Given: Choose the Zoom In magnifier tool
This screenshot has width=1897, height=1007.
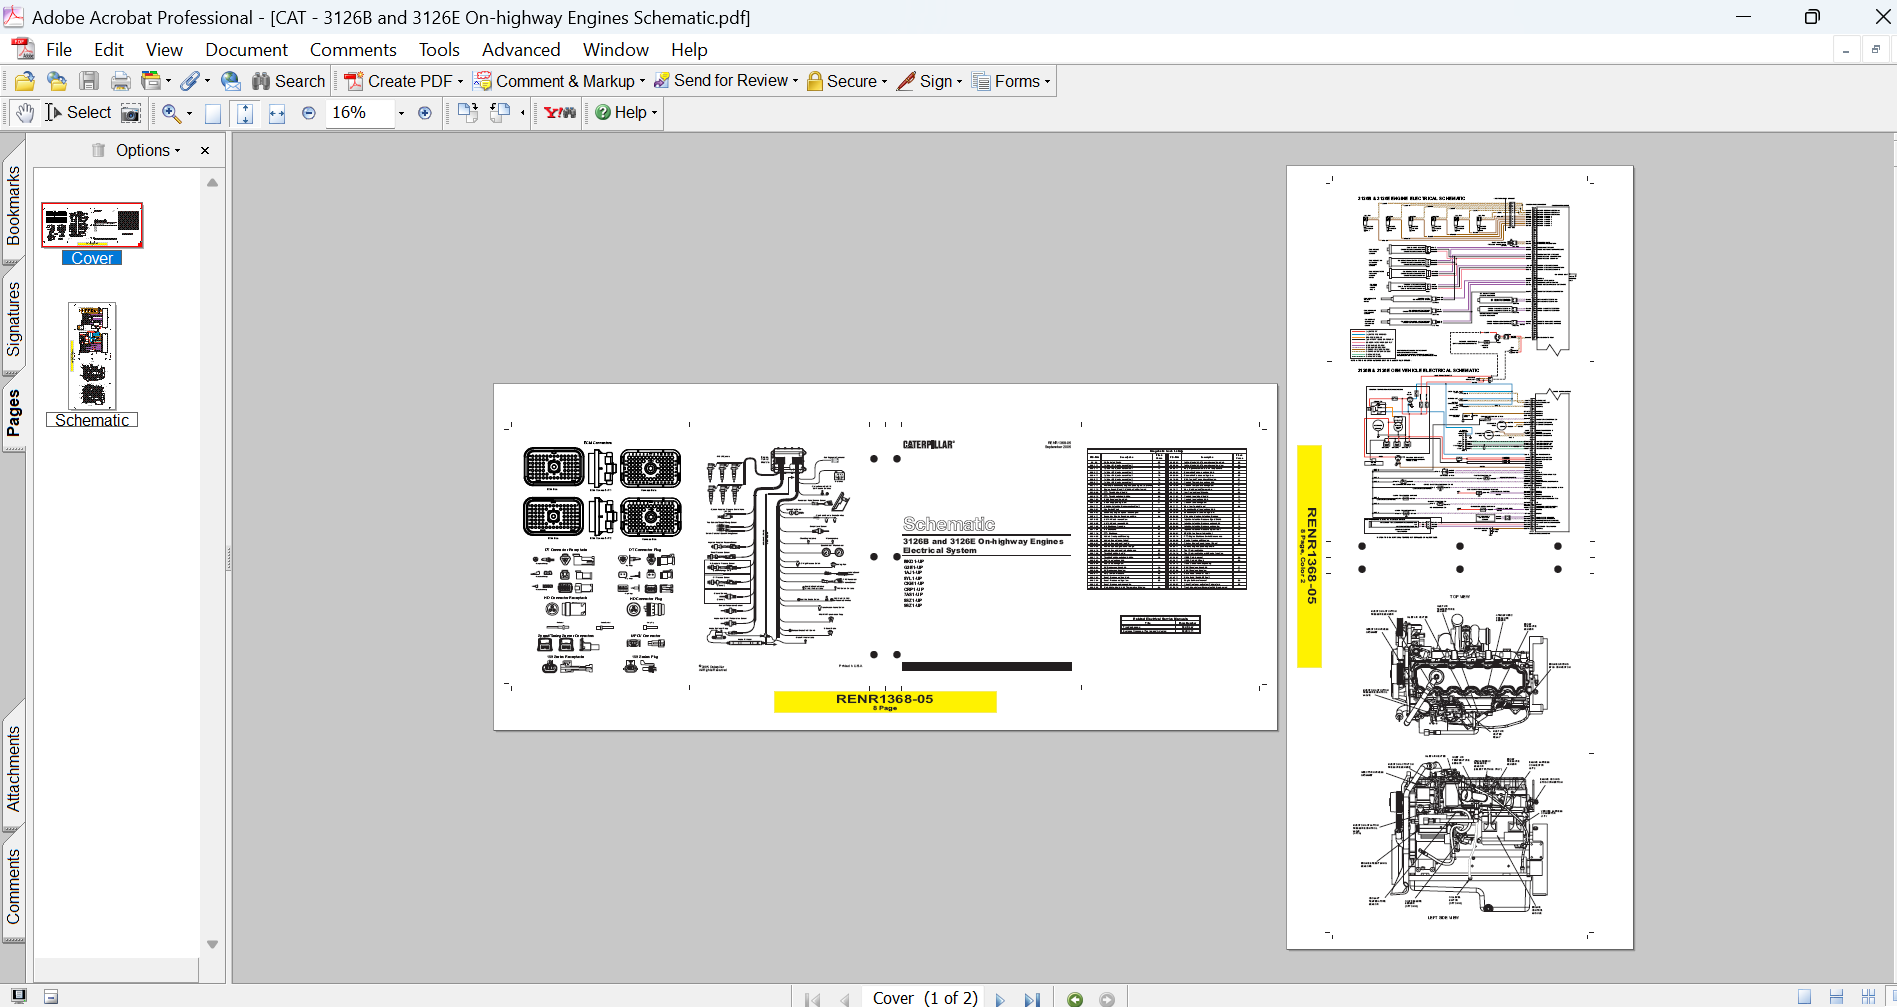Looking at the screenshot, I should click(x=171, y=113).
